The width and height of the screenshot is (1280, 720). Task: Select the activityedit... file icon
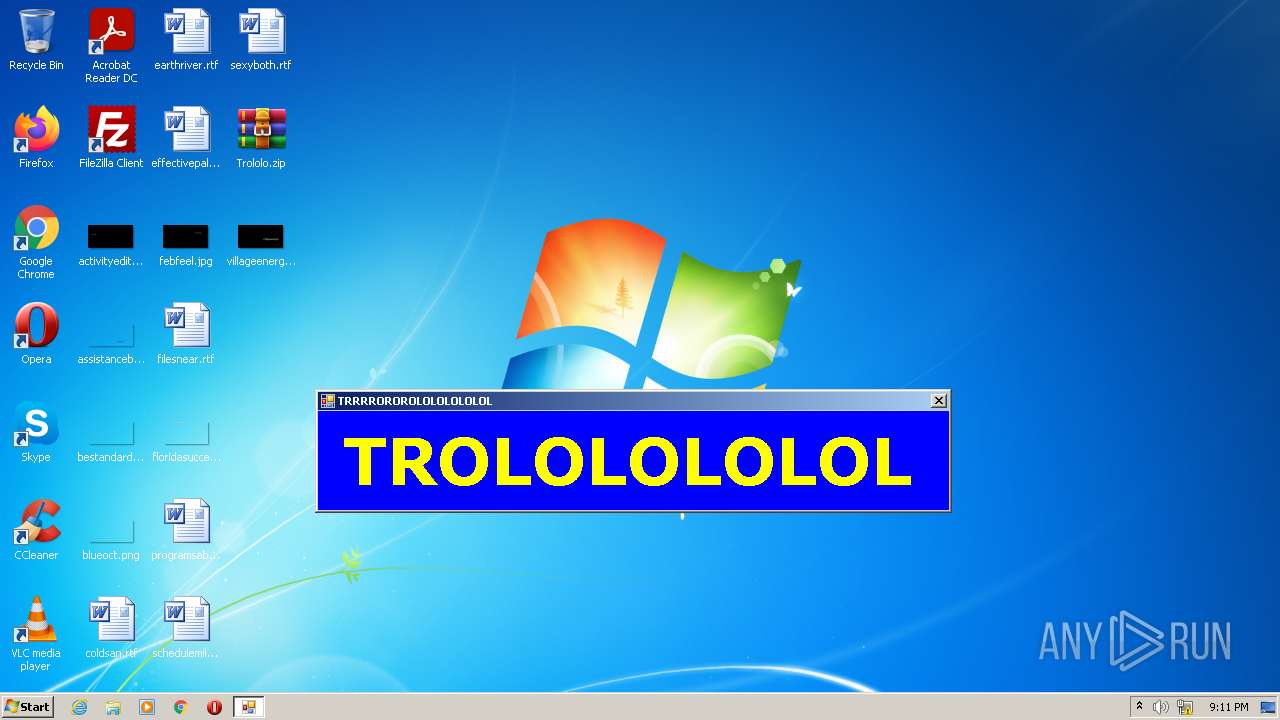click(x=111, y=245)
